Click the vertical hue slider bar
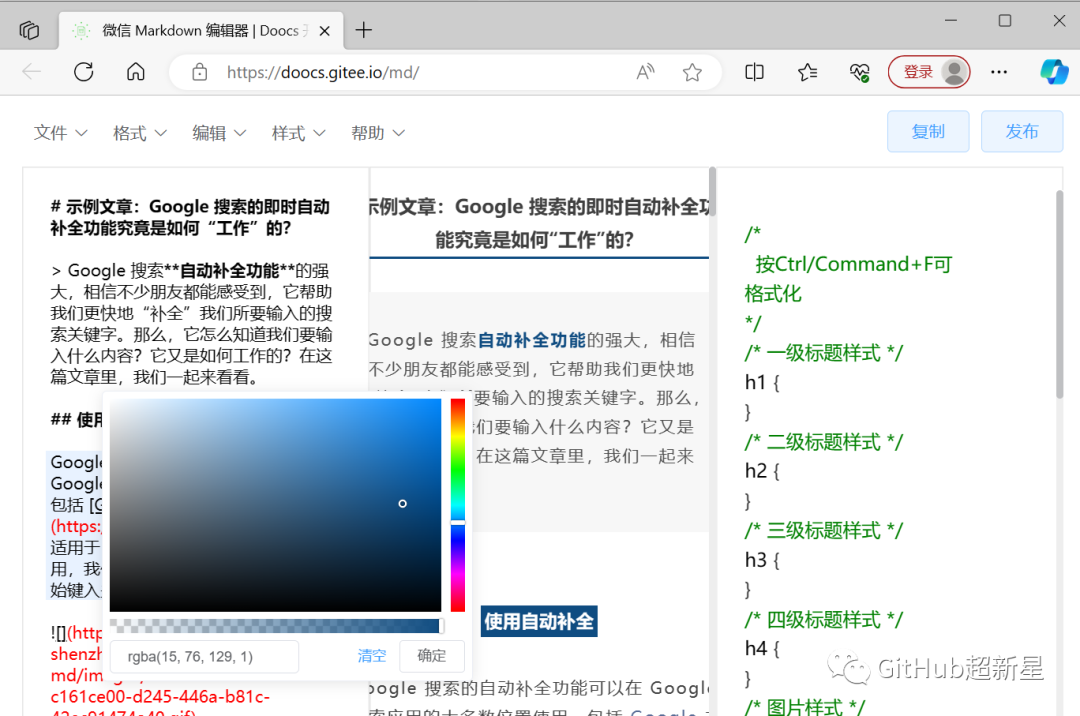1080x716 pixels. (x=458, y=505)
